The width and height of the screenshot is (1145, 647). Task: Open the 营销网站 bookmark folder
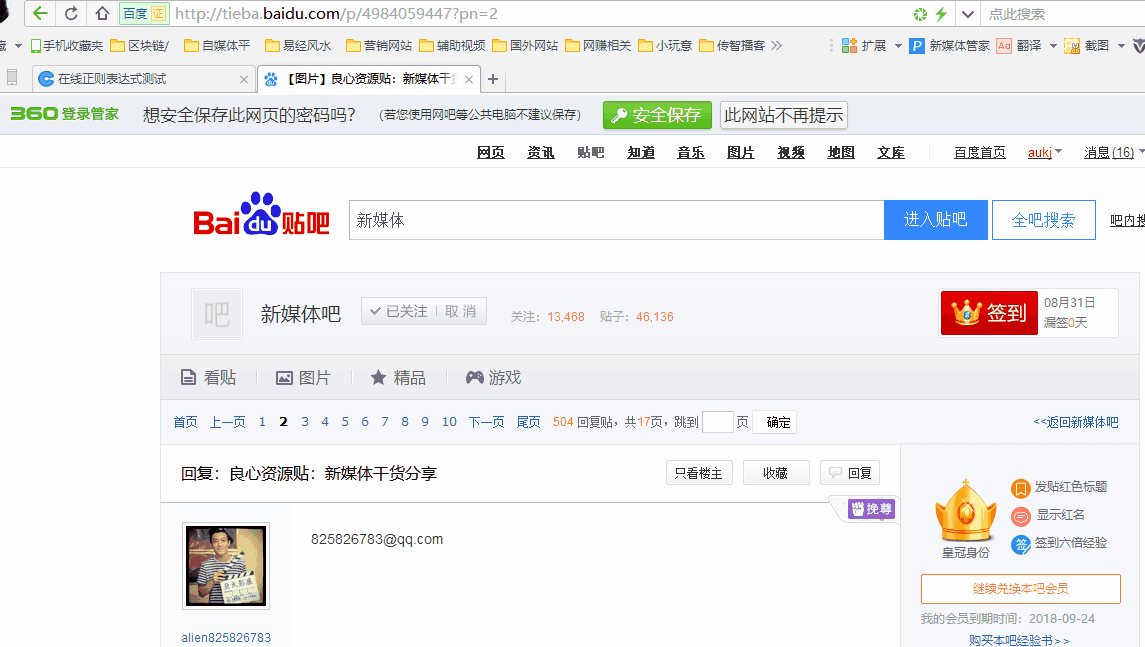379,46
